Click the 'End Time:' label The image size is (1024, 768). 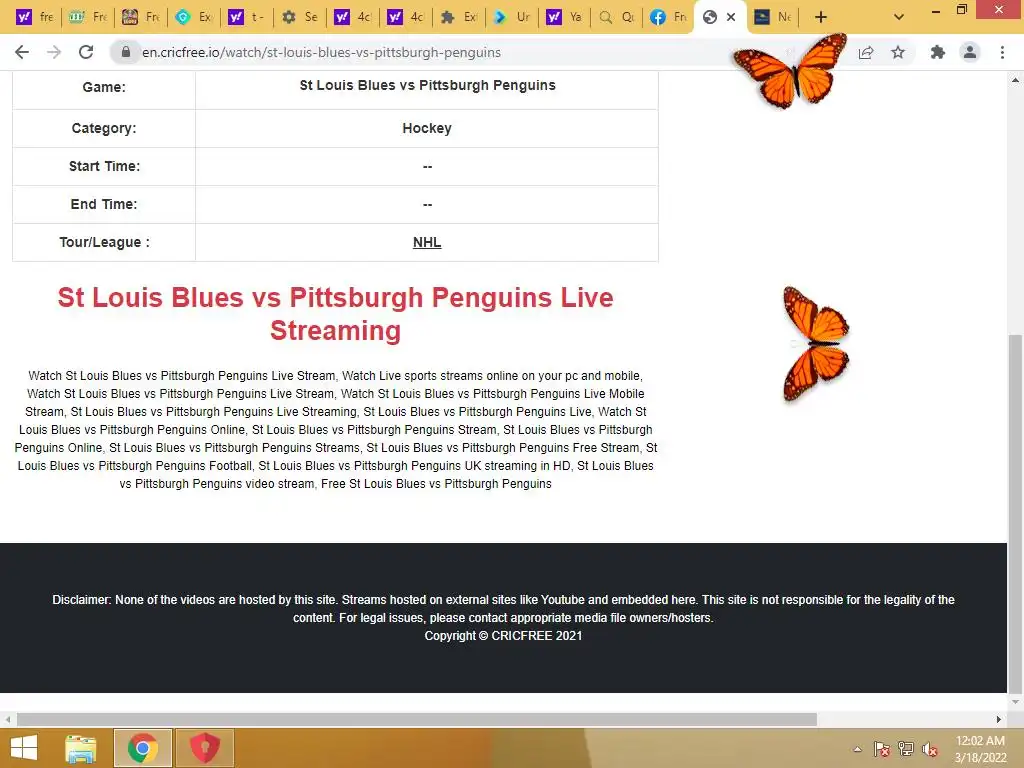(x=104, y=204)
